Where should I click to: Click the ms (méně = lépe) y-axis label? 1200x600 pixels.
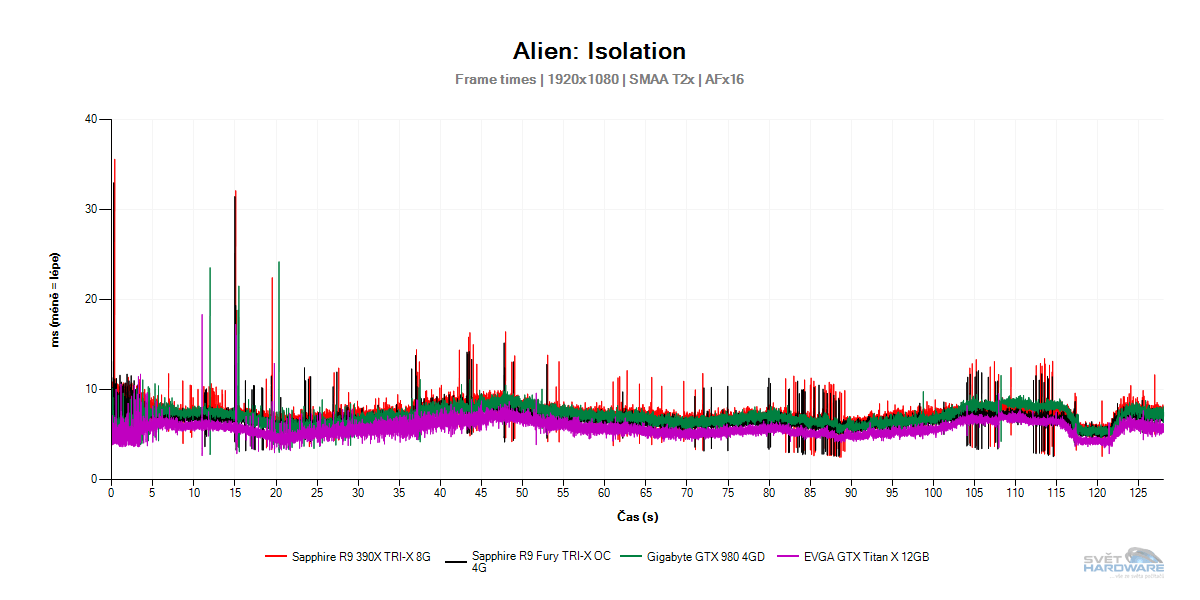(56, 299)
